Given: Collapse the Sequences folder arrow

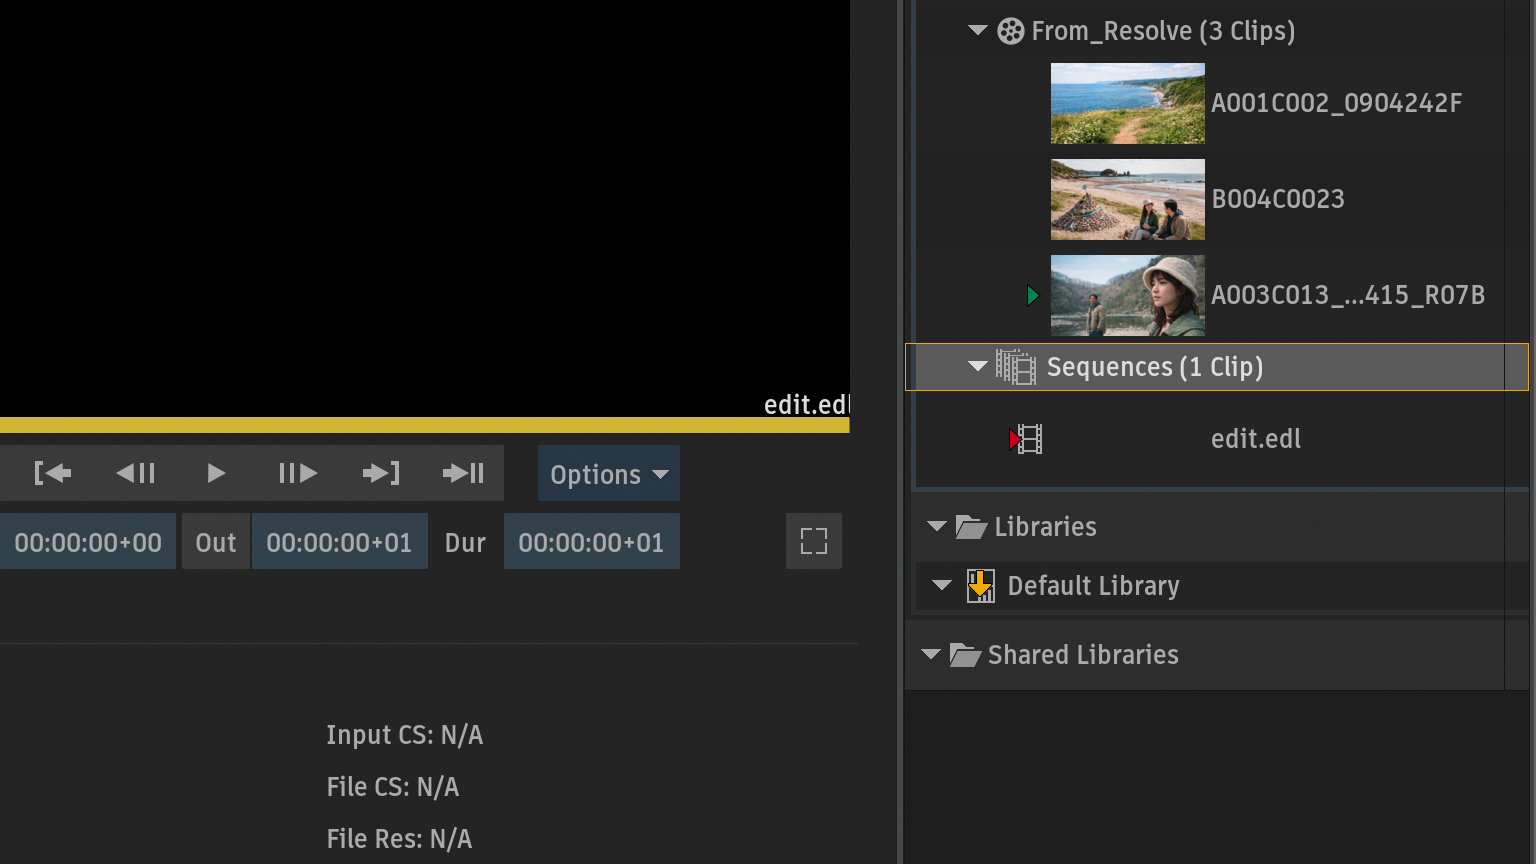Looking at the screenshot, I should pyautogui.click(x=978, y=367).
